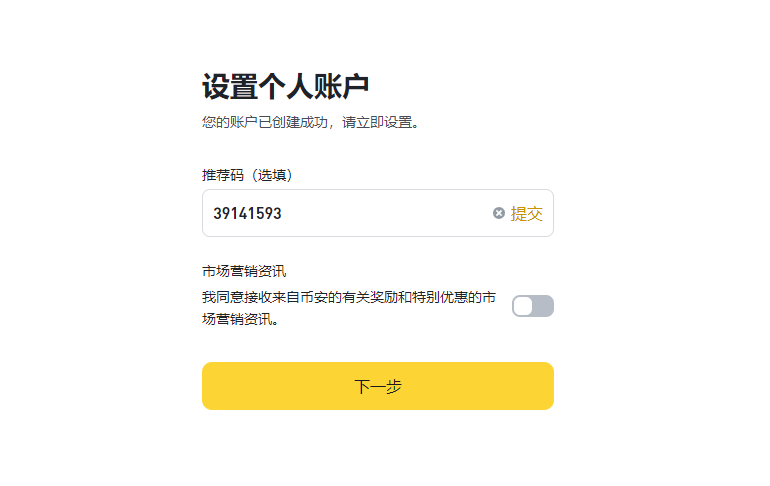Enable the 市场营销资讯 toggle switch
This screenshot has height=486, width=770.
click(533, 306)
